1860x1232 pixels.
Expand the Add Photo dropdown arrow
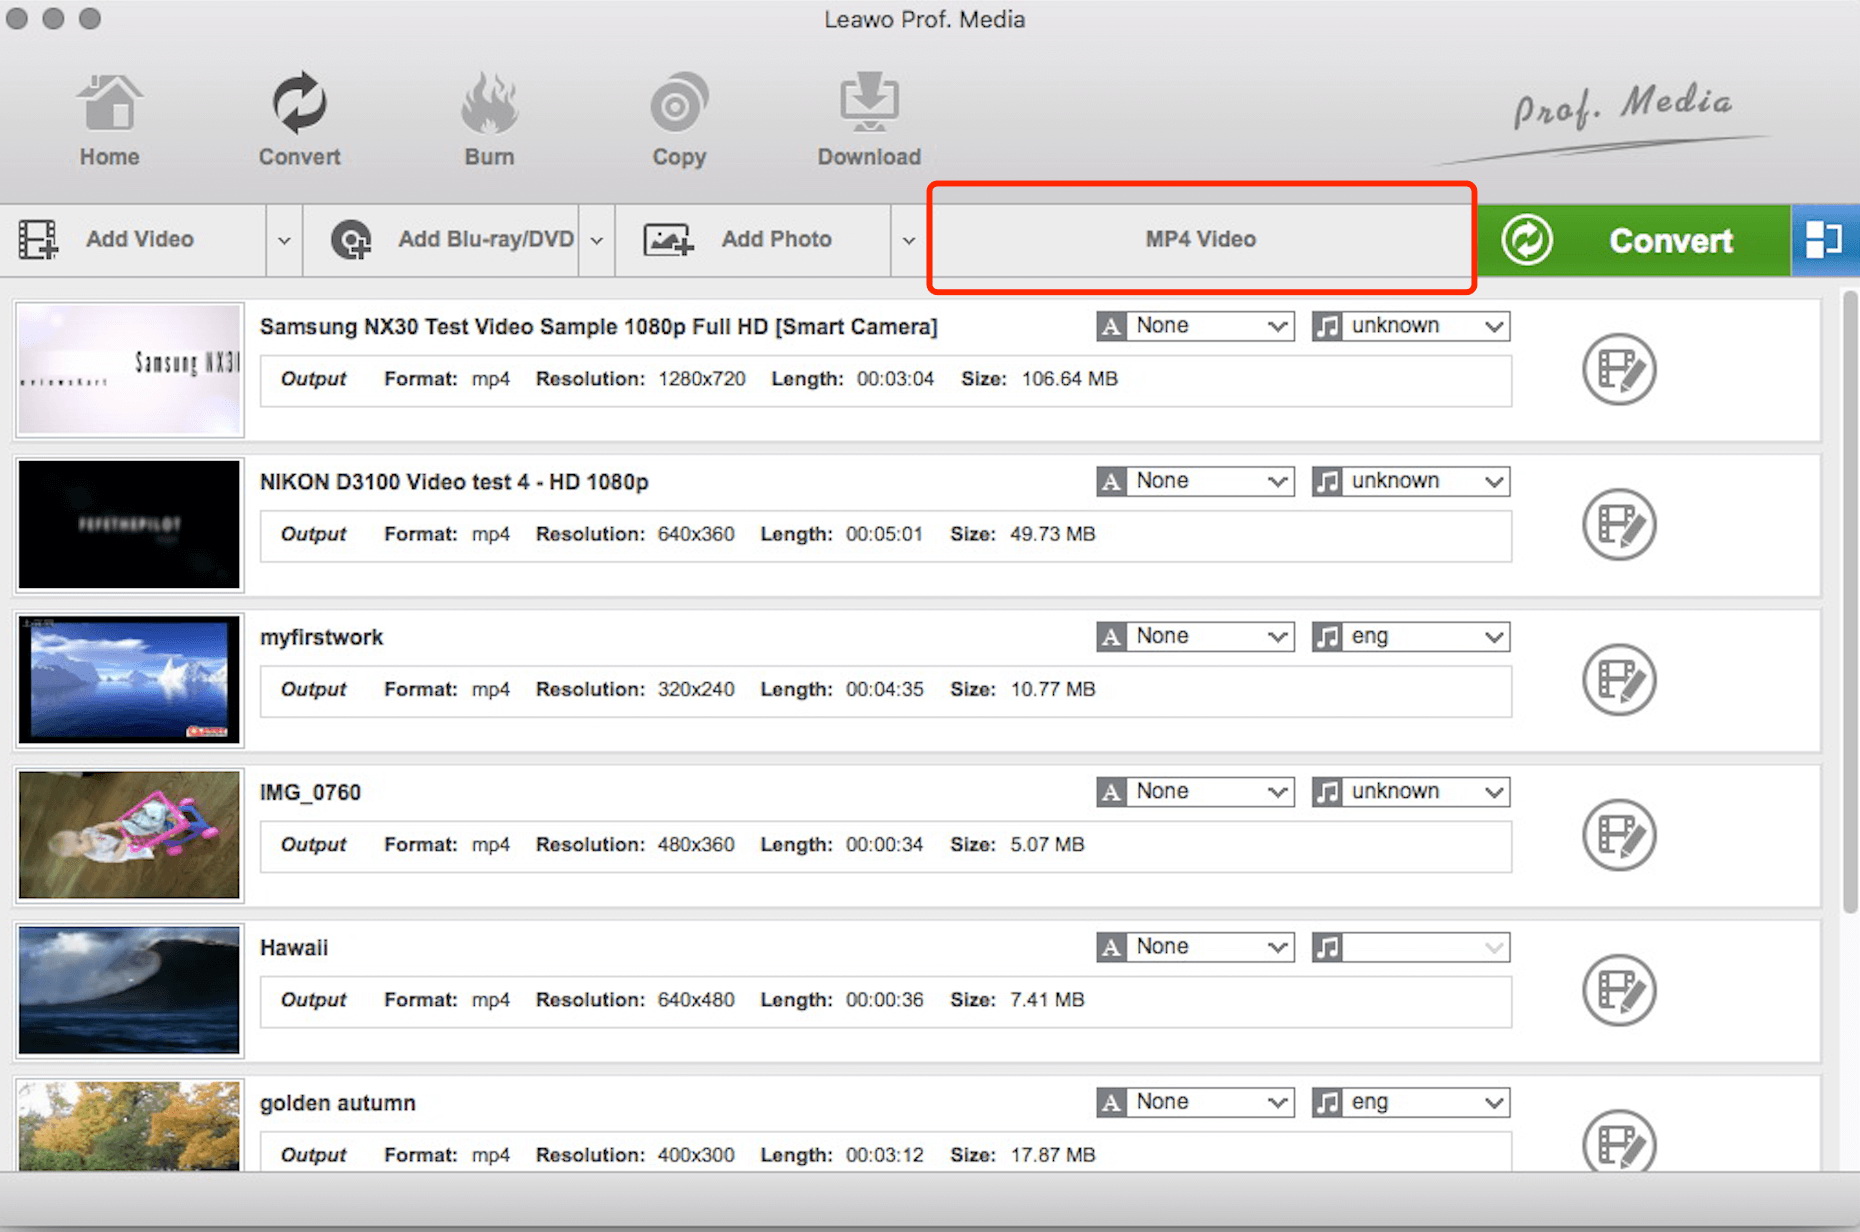(x=908, y=241)
